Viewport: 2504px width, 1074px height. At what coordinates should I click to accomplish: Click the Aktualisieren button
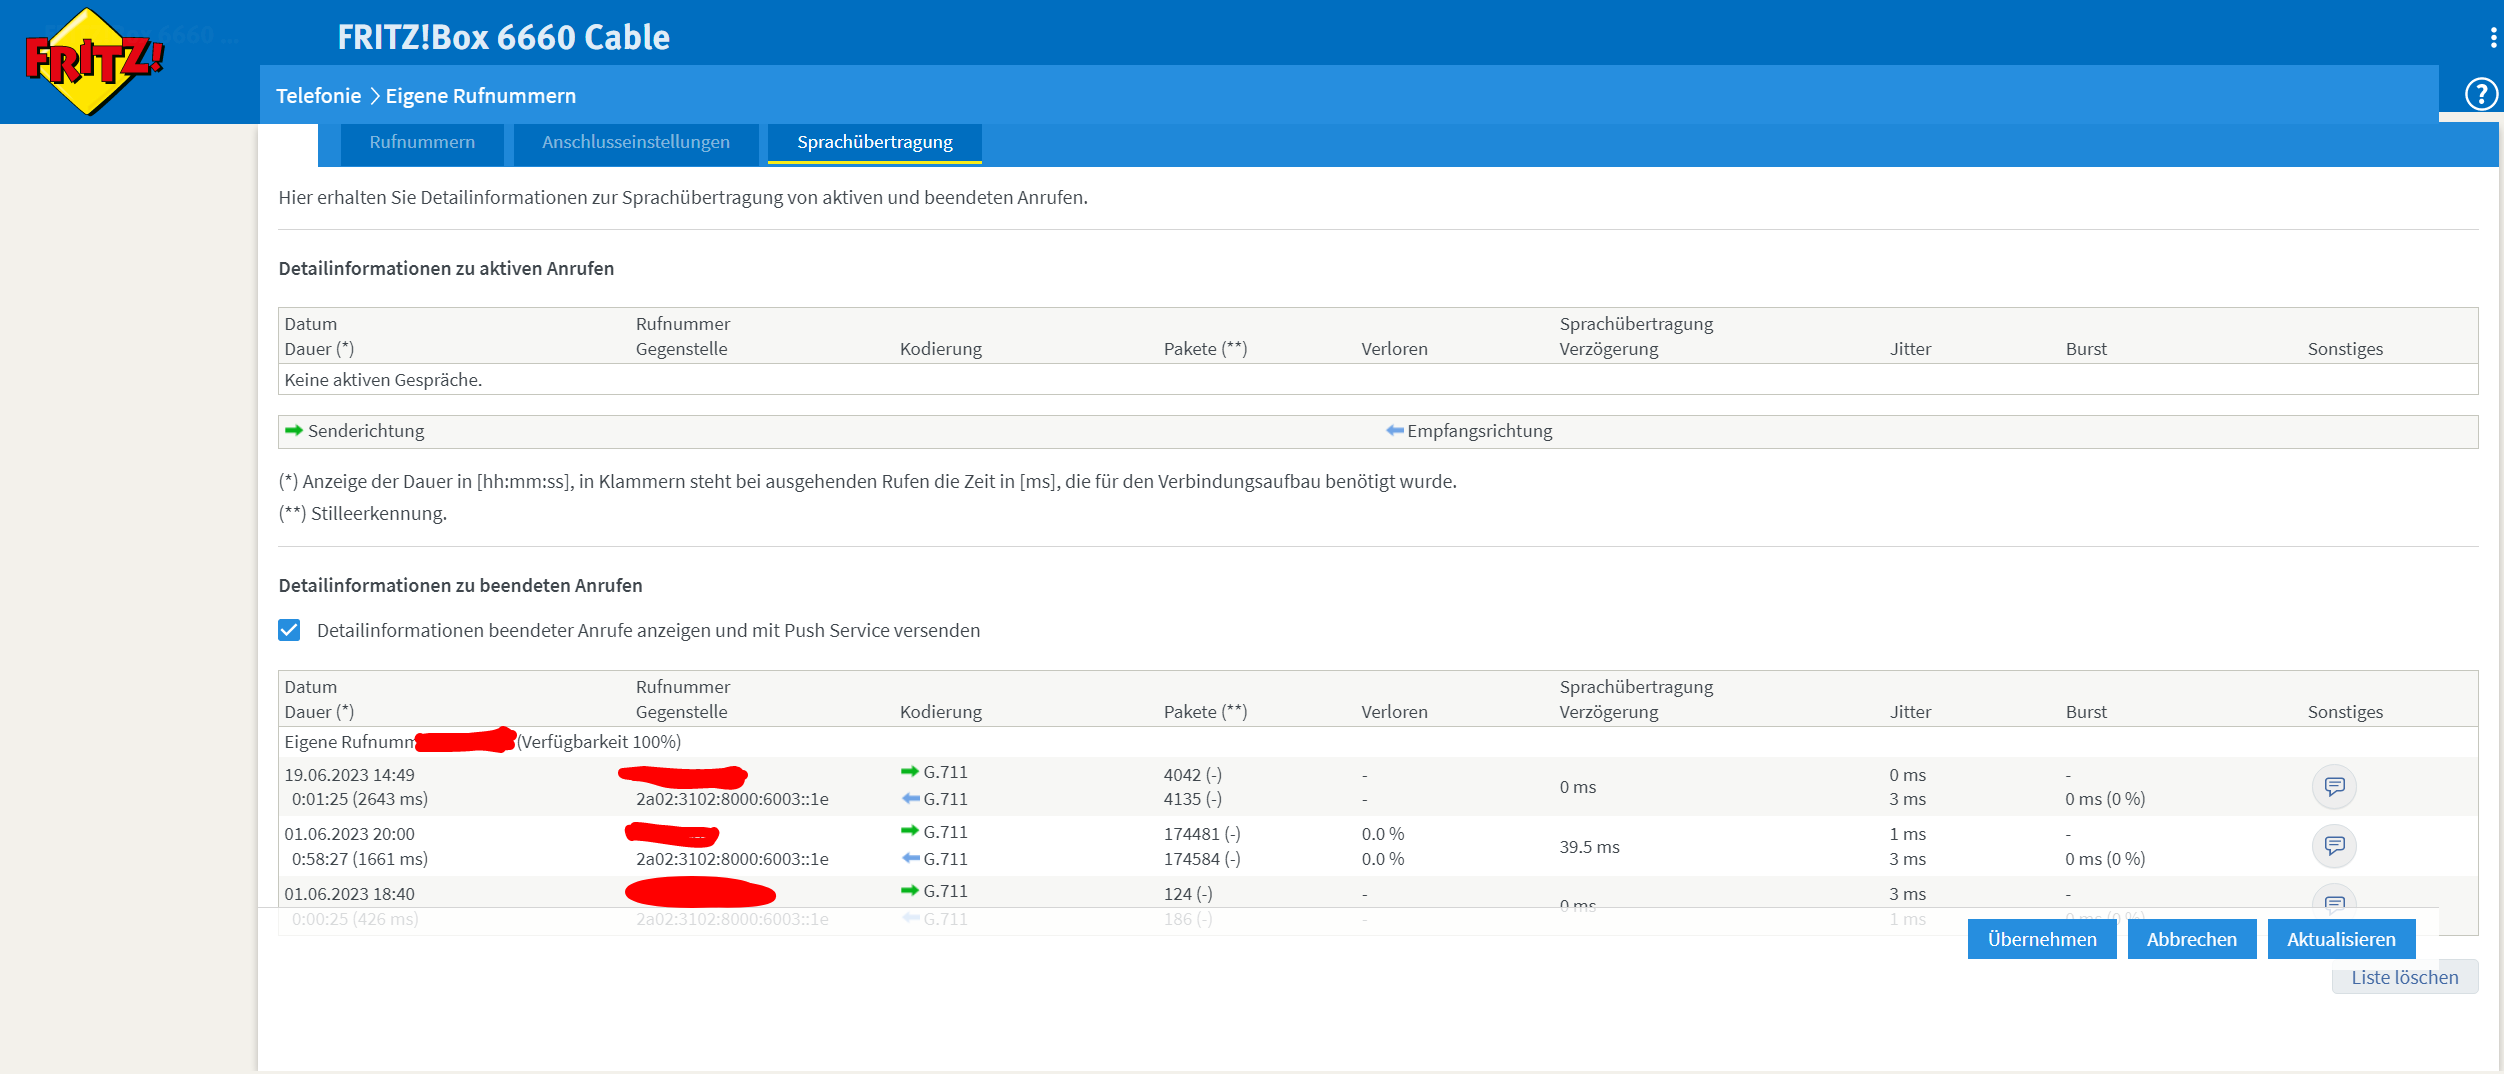click(2342, 939)
